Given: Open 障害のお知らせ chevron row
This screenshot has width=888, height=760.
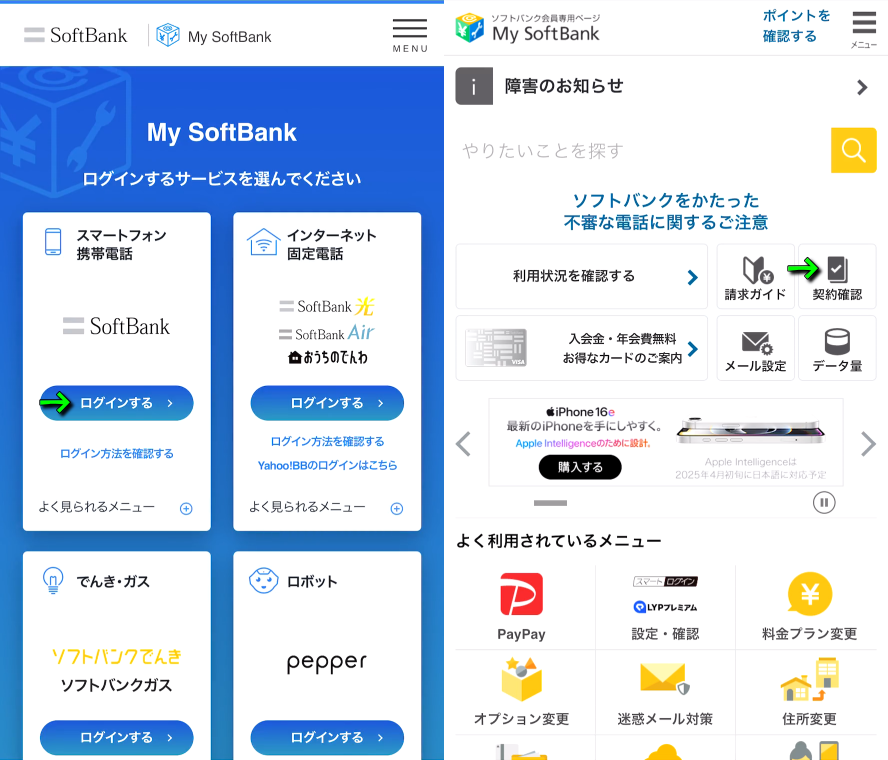Looking at the screenshot, I should tap(666, 86).
